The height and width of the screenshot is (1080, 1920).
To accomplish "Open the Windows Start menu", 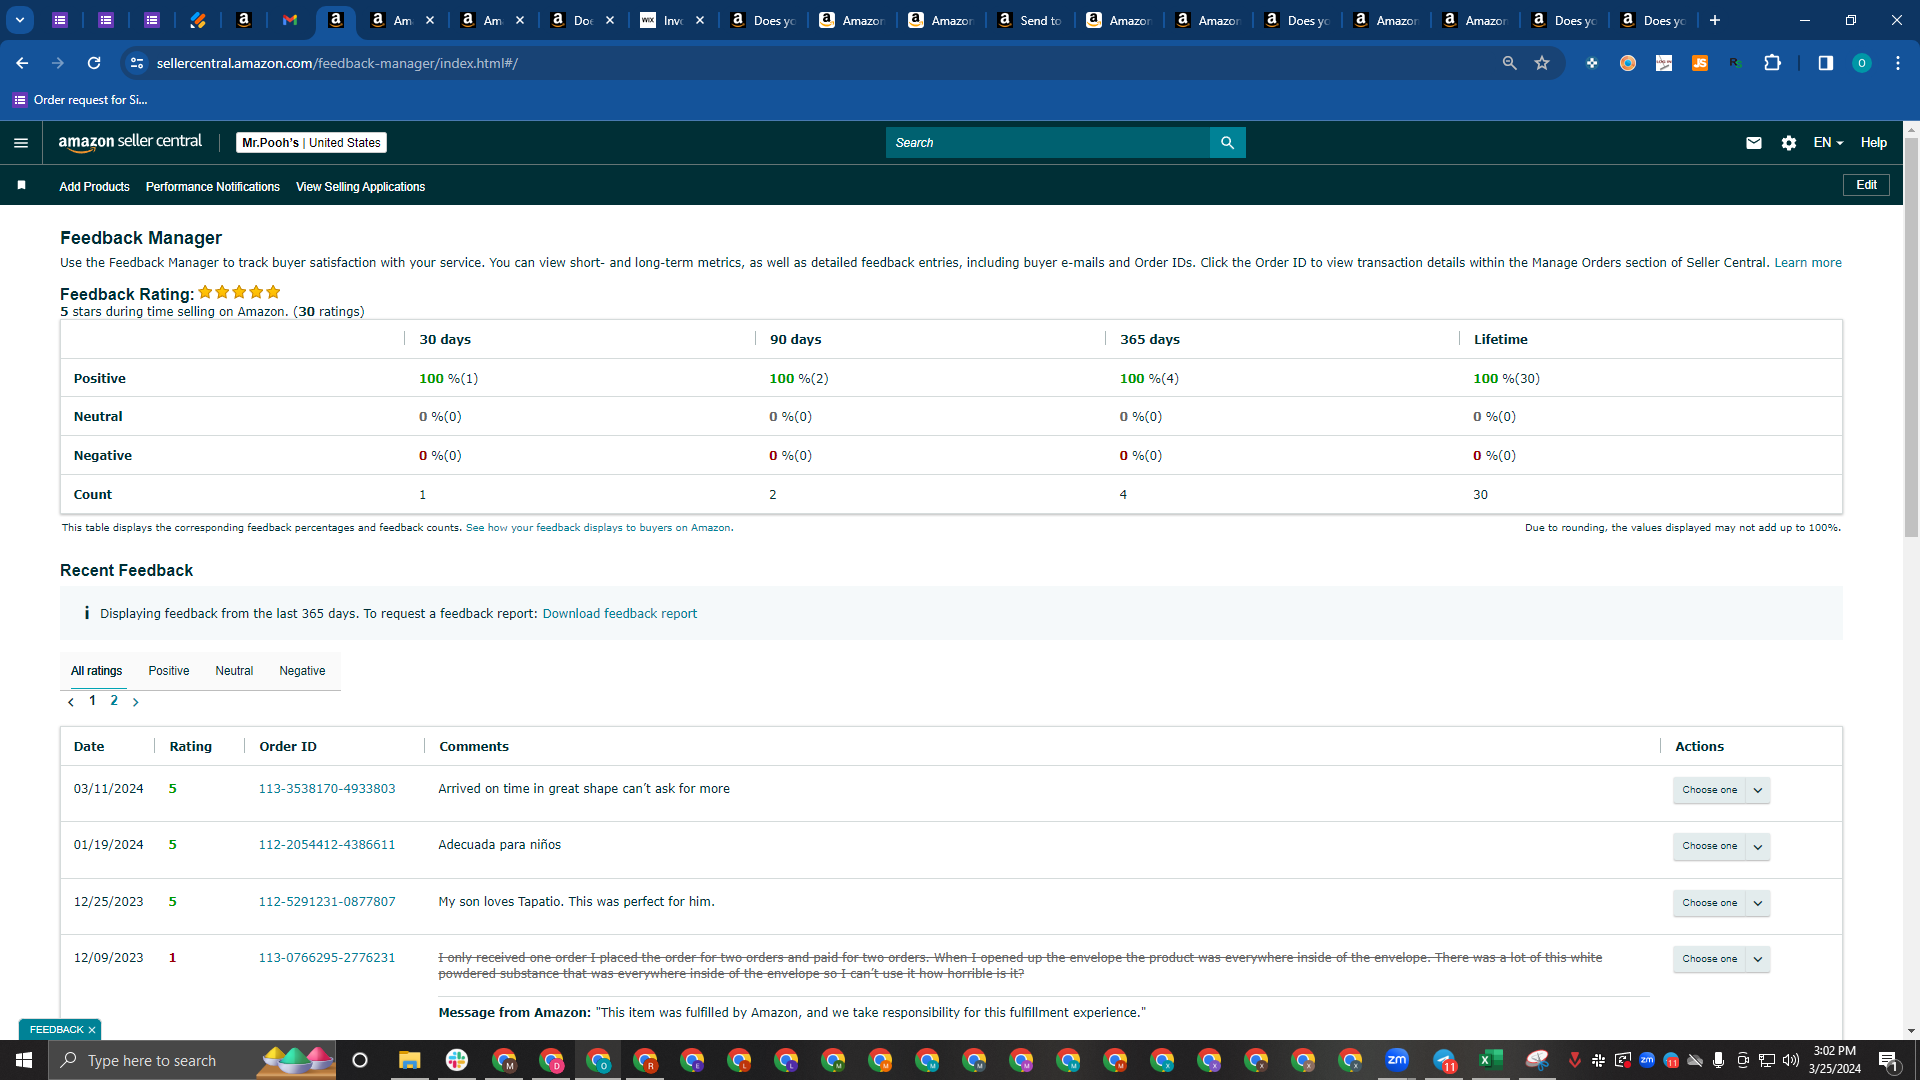I will point(24,1060).
